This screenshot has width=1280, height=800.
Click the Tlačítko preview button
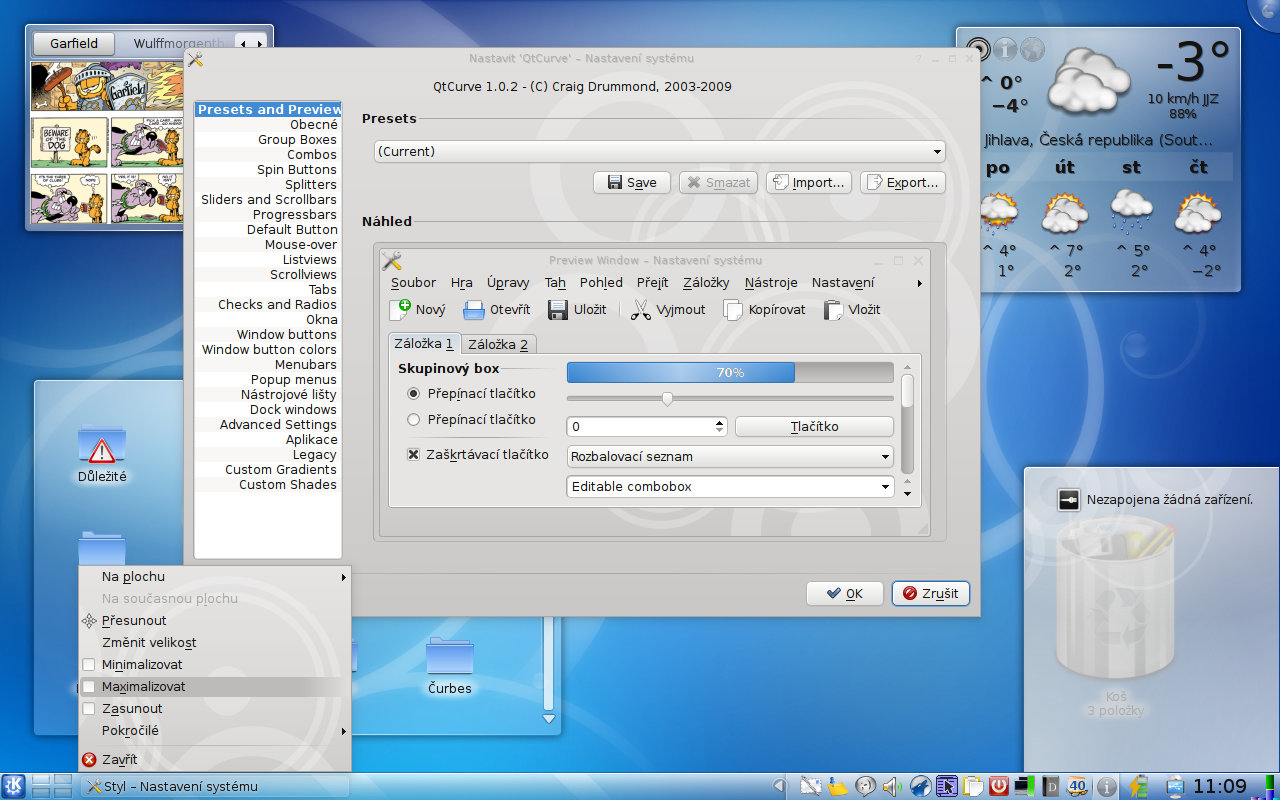pyautogui.click(x=814, y=427)
